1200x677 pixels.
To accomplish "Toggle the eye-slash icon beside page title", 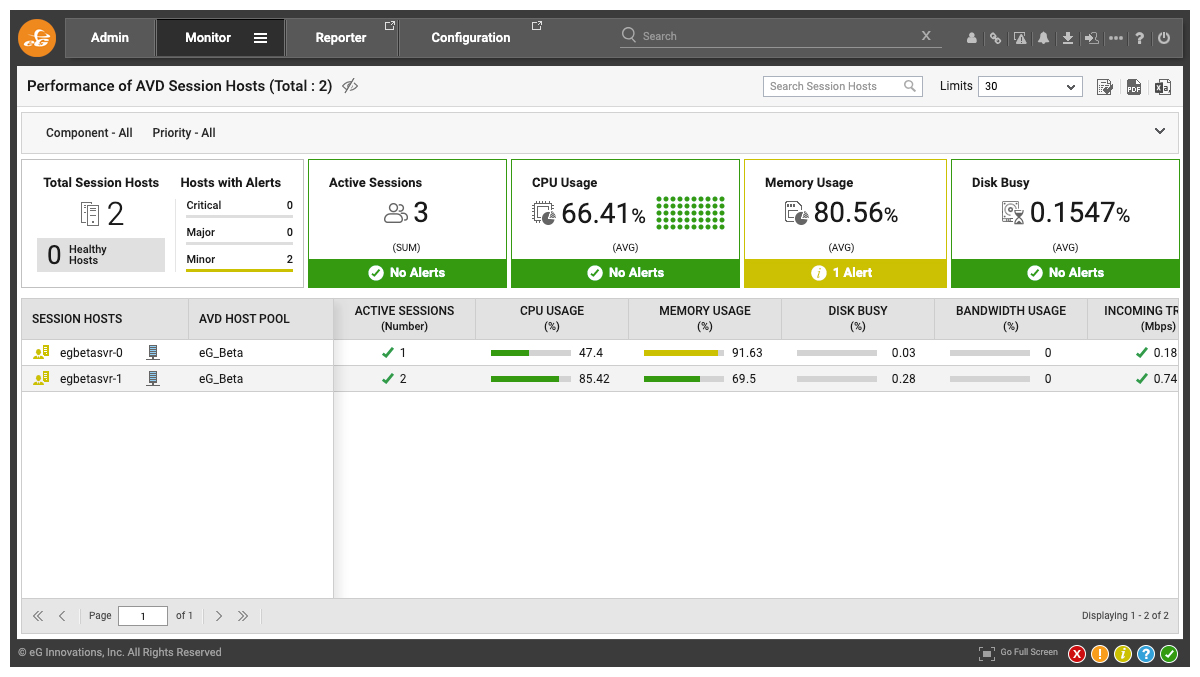I will (350, 86).
